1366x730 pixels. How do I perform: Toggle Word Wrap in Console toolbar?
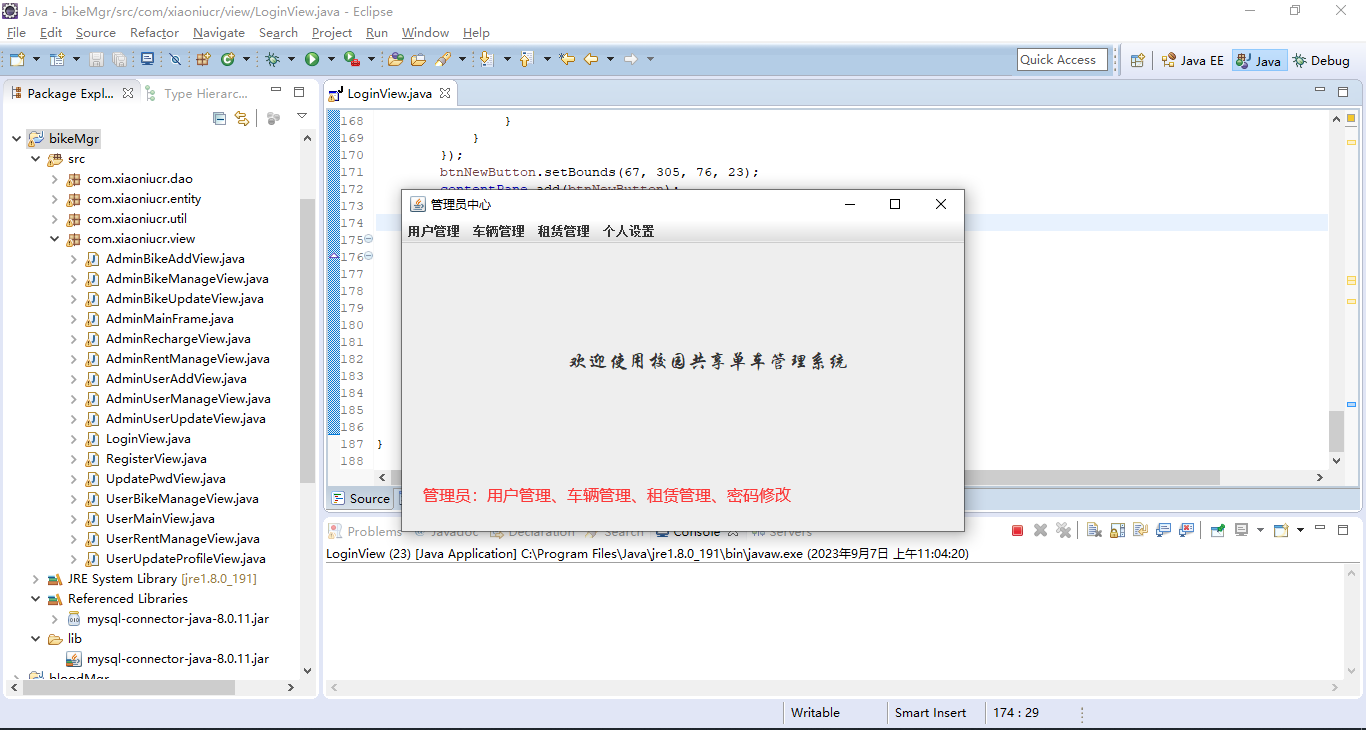[x=1141, y=530]
